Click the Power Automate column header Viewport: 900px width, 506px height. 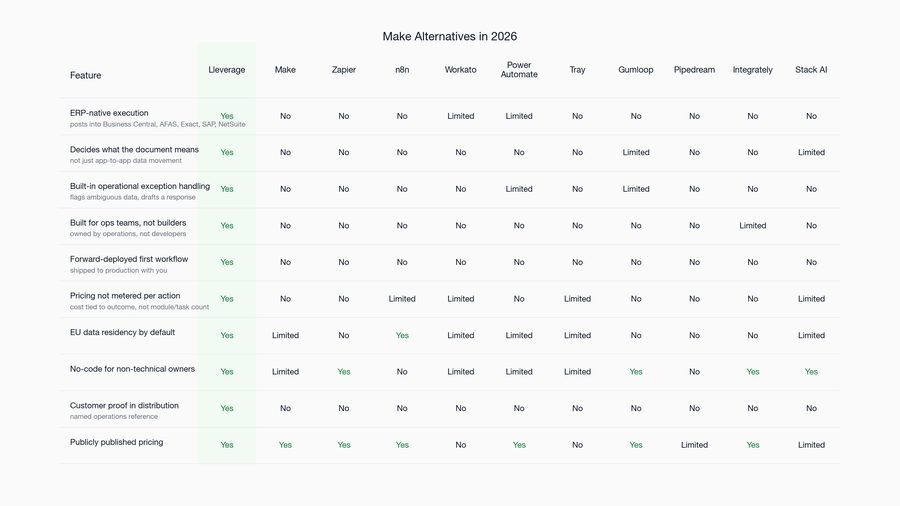[x=519, y=69]
